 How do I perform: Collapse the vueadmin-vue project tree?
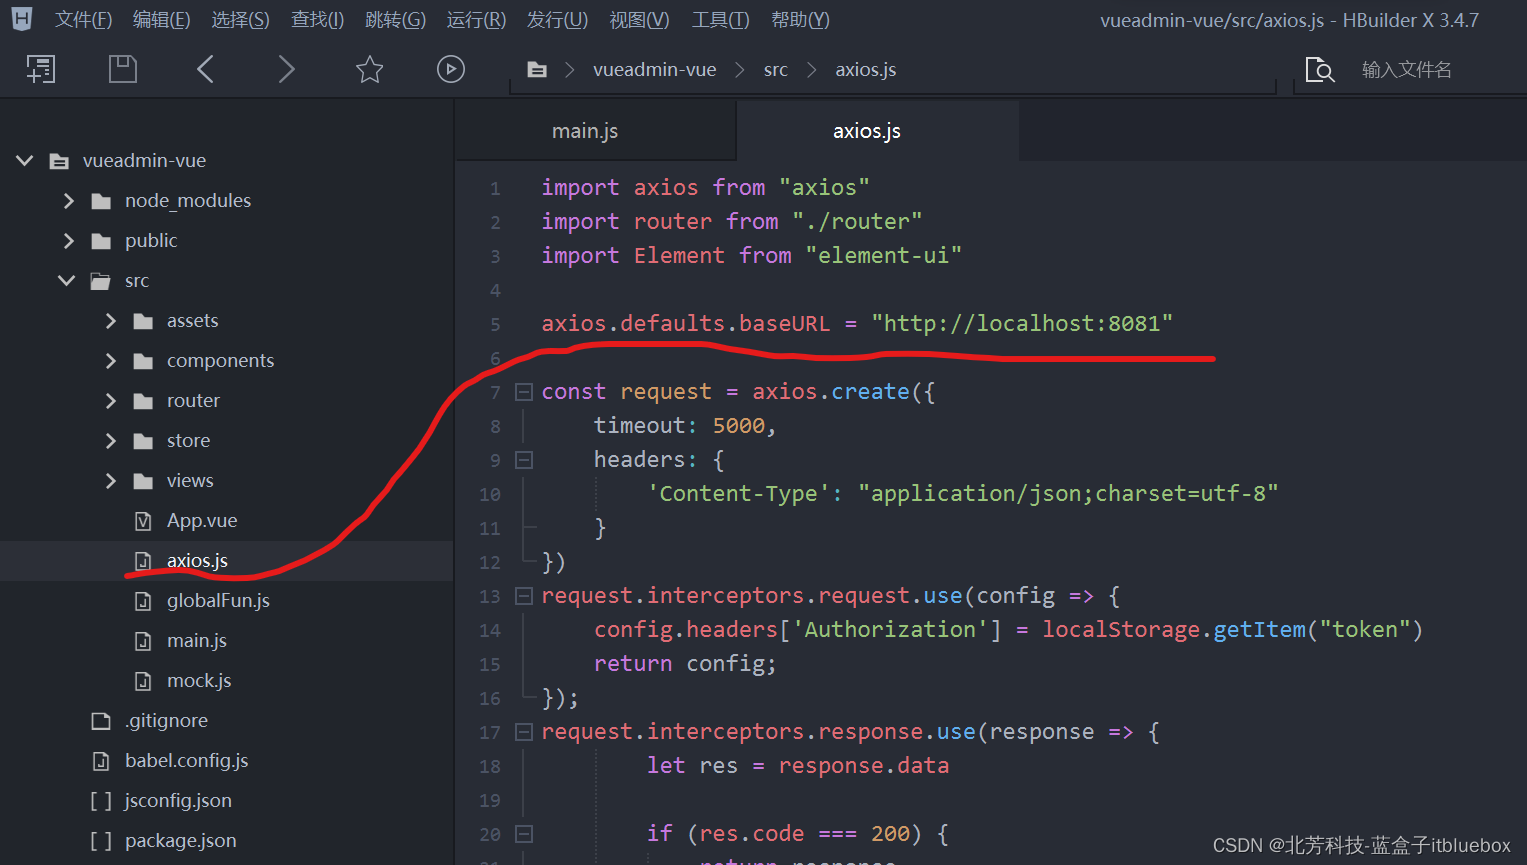click(25, 160)
